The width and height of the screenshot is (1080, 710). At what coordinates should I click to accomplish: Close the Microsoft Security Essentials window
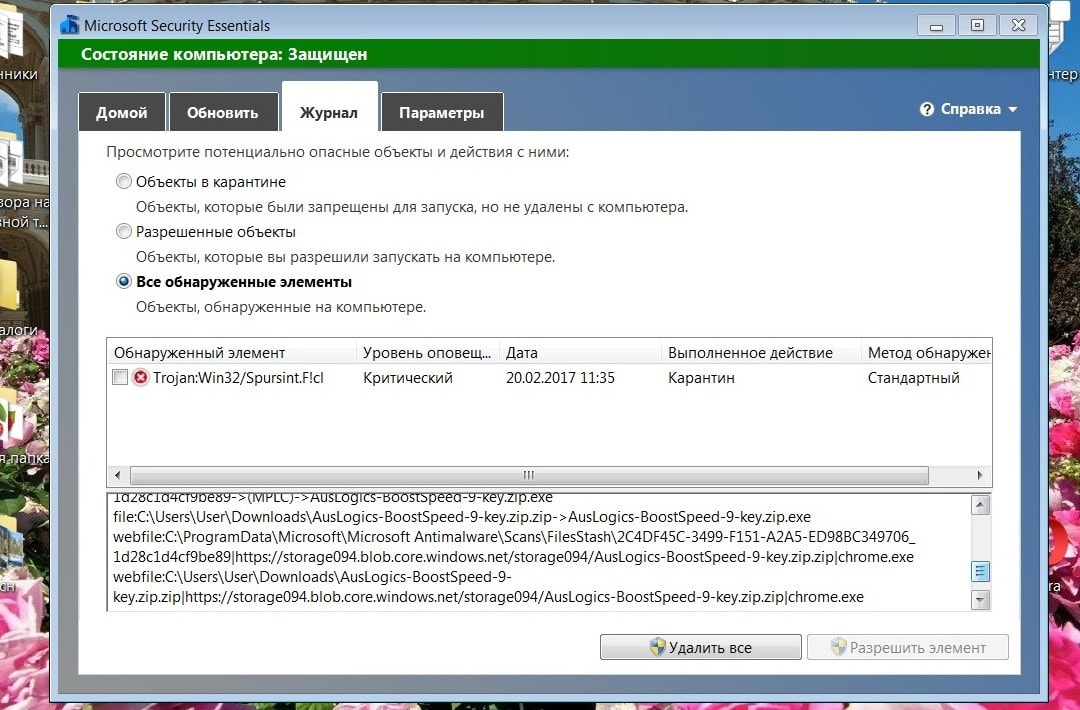coord(1018,25)
